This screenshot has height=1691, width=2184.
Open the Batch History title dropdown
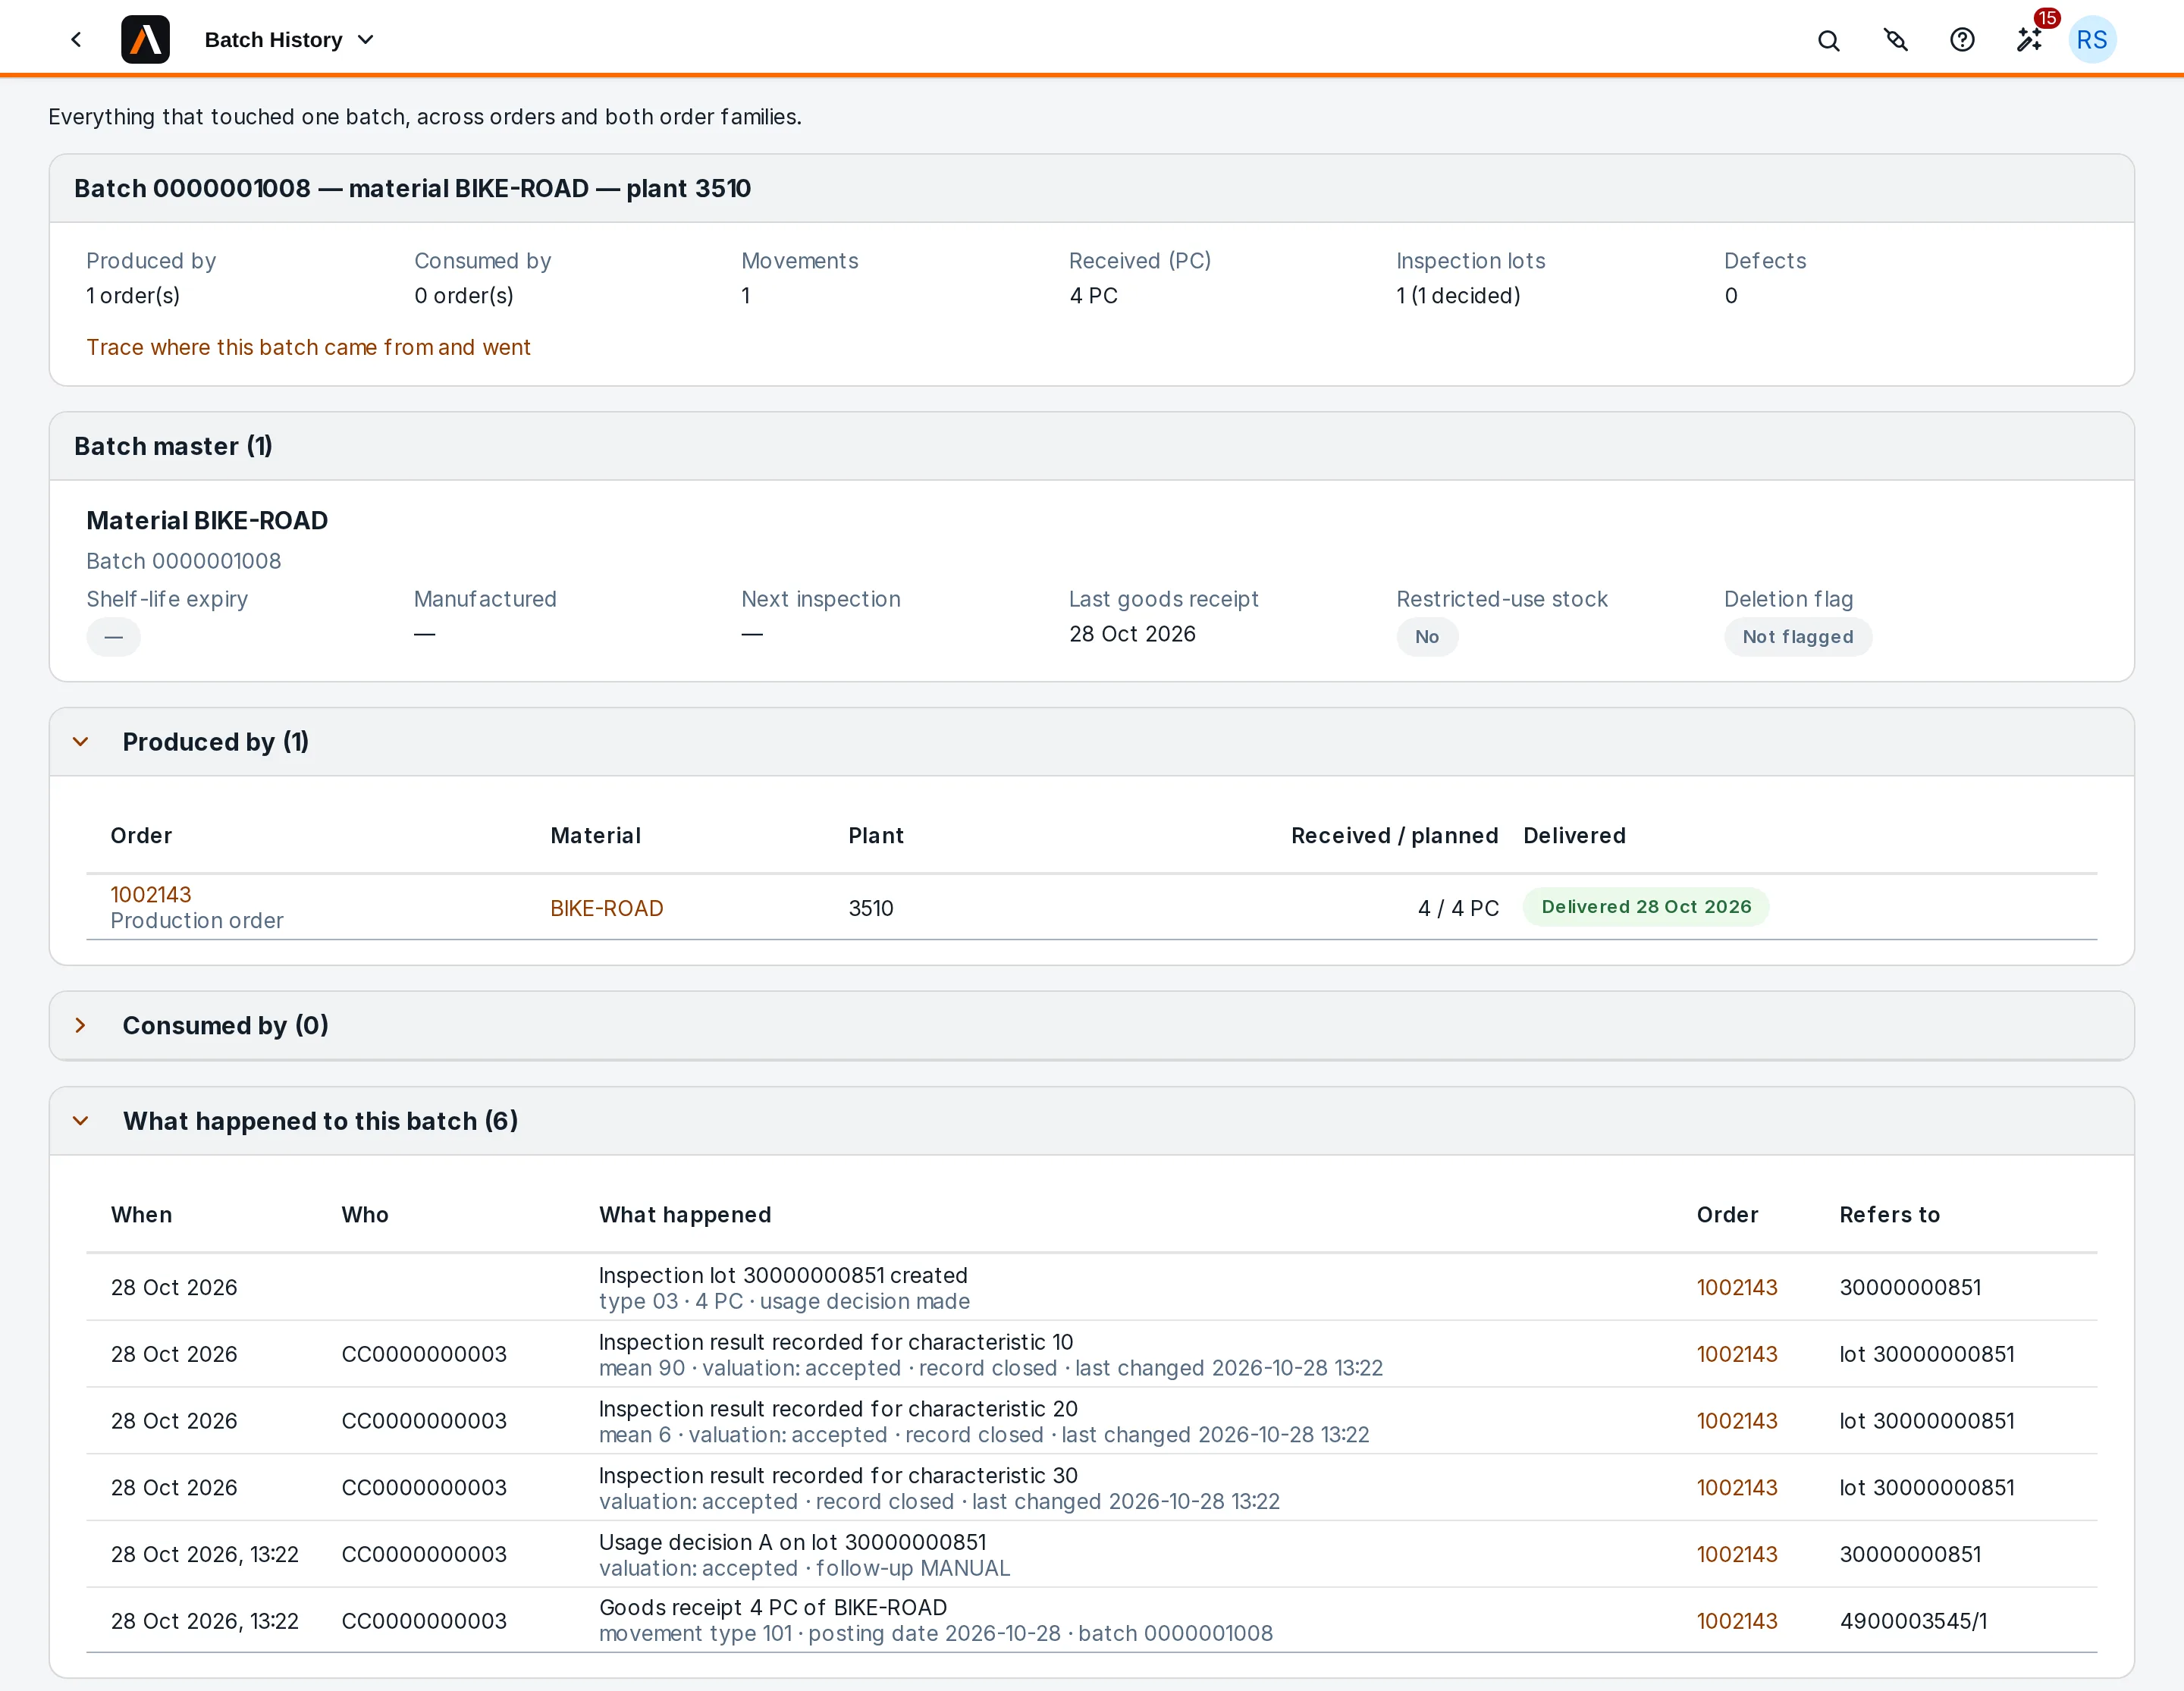click(x=289, y=40)
